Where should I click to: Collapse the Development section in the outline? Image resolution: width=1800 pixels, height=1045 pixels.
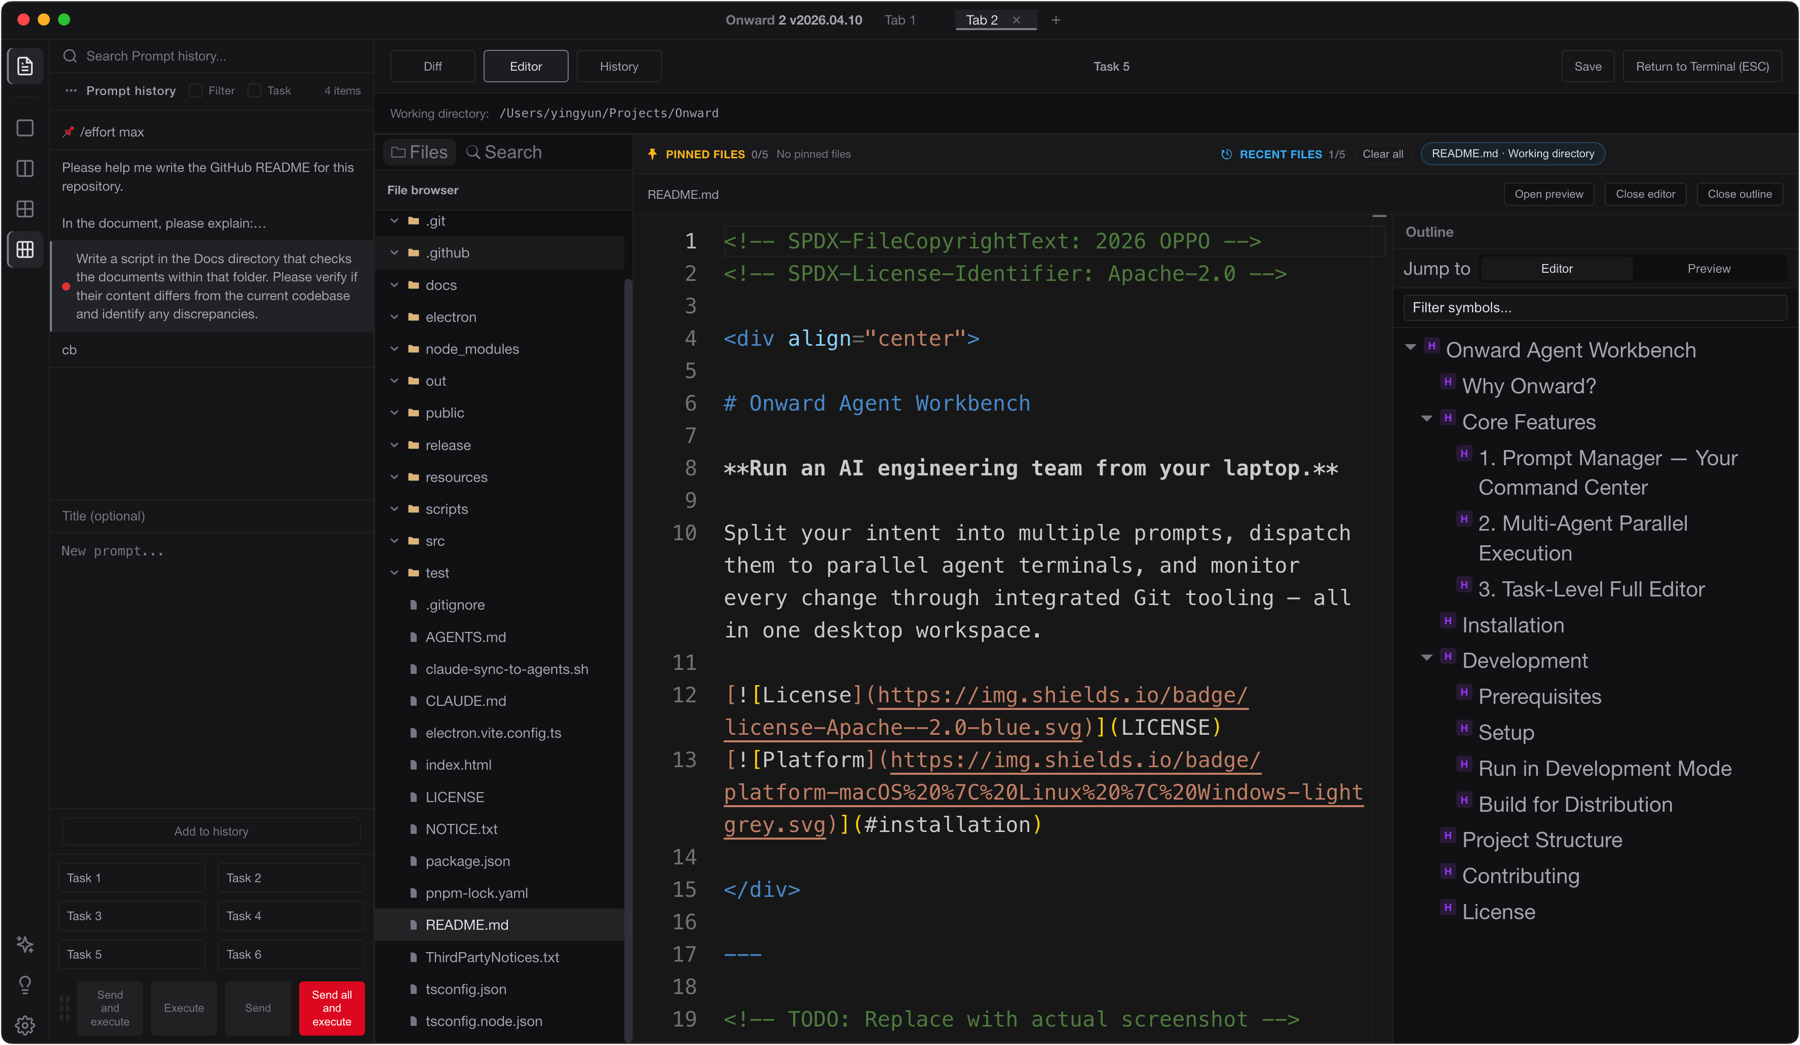[1426, 660]
